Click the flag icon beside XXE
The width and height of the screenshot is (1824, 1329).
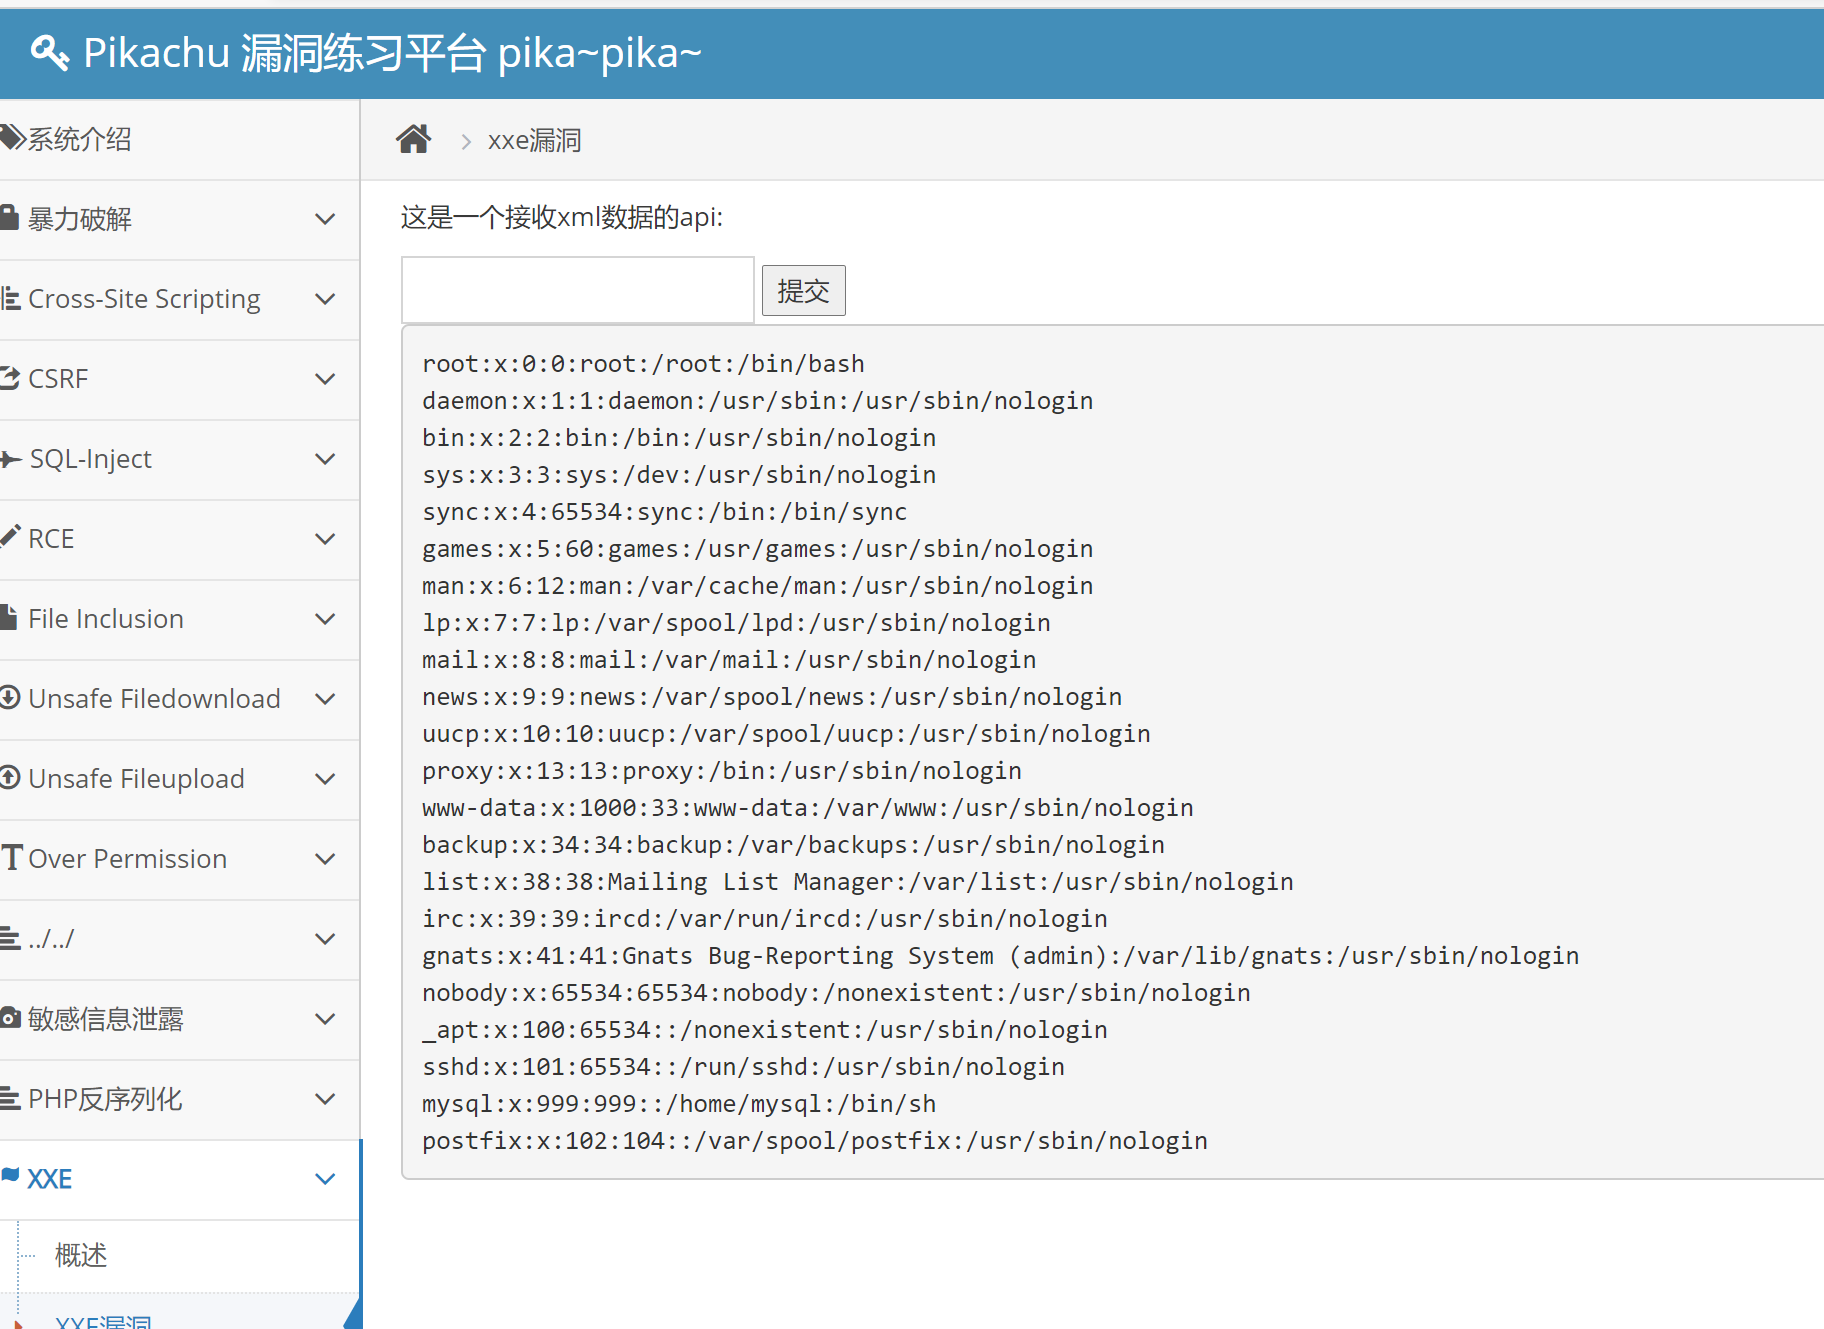10,1176
